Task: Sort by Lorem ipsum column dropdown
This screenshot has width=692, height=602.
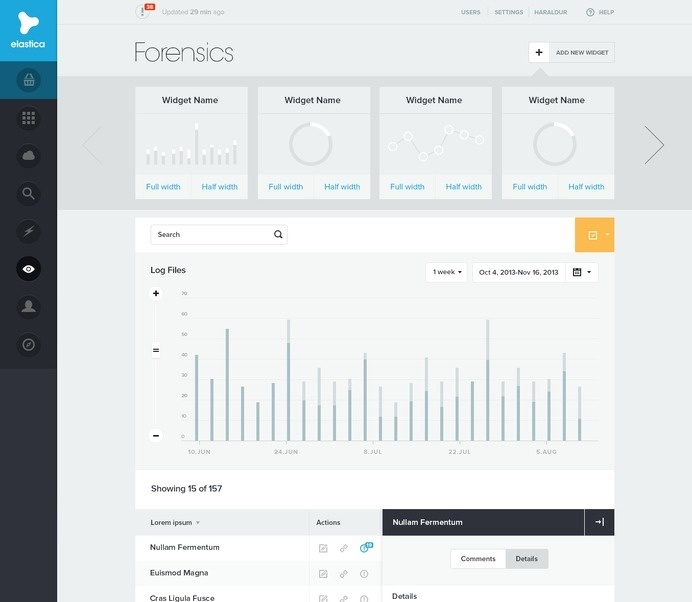Action: click(x=175, y=523)
